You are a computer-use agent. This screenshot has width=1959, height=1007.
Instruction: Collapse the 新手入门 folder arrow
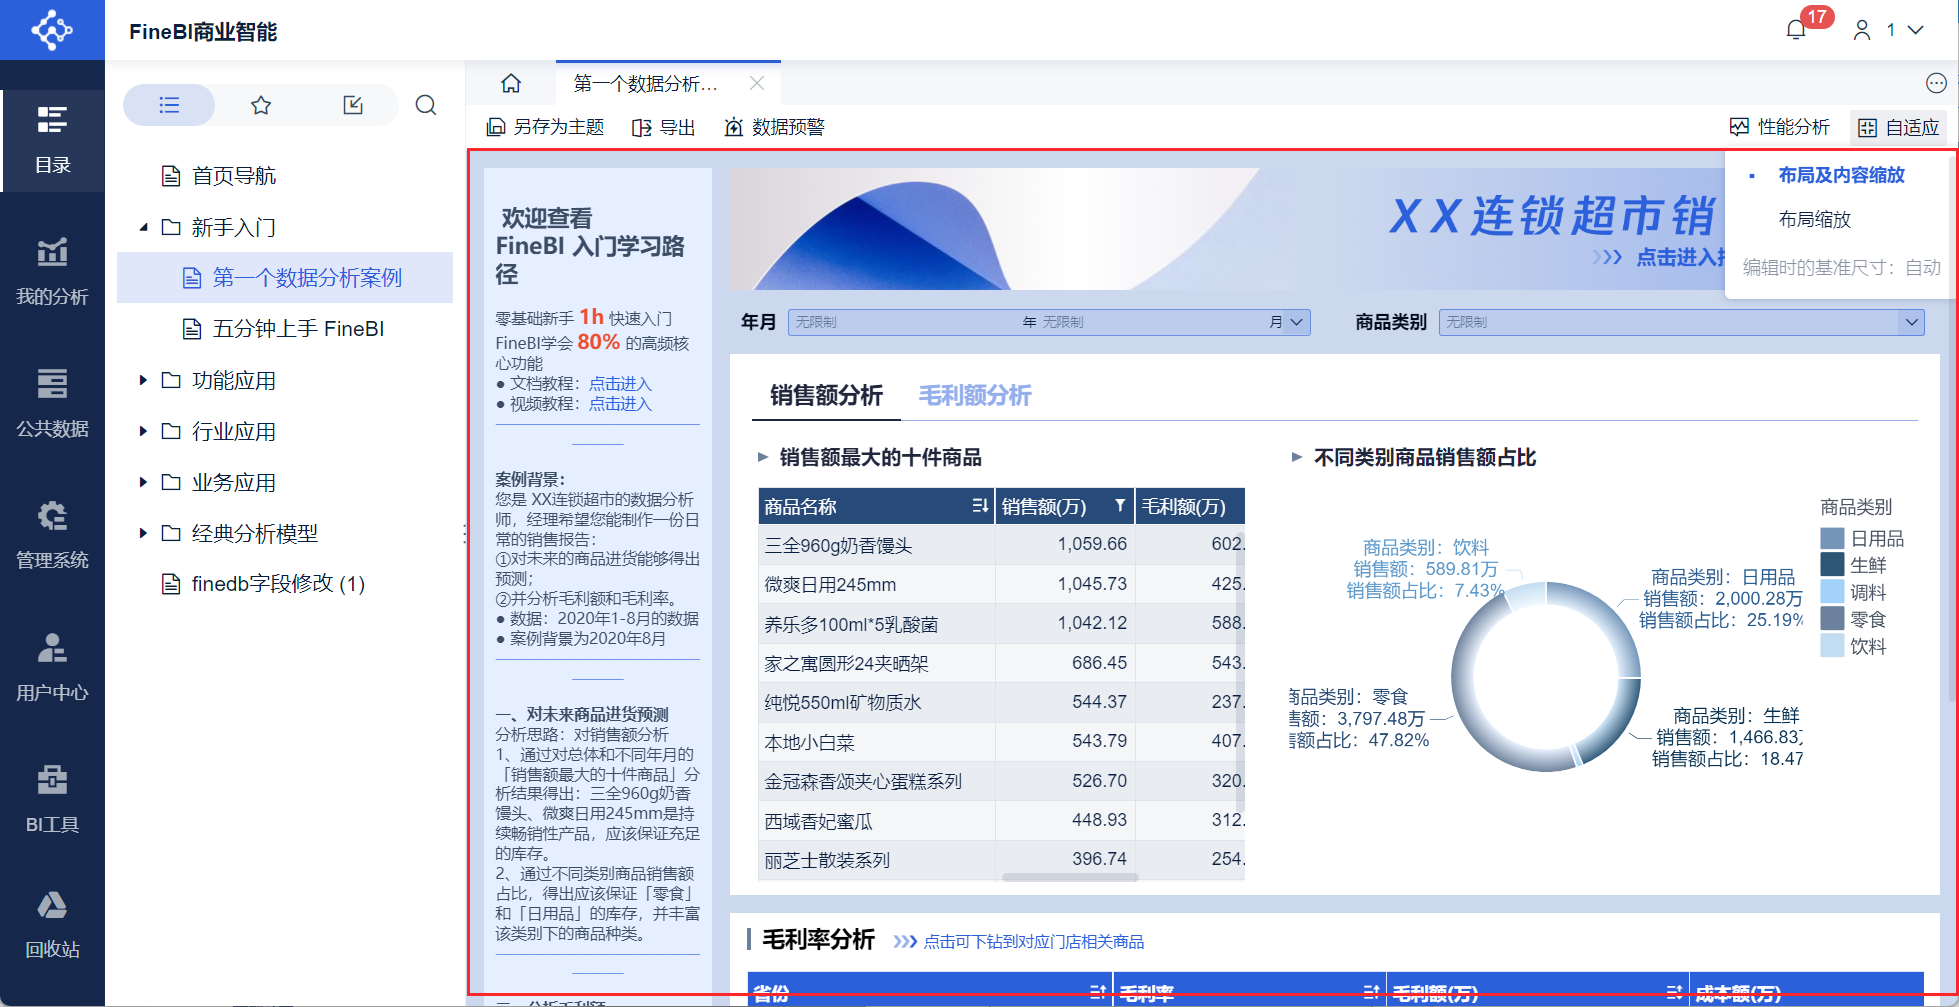144,227
